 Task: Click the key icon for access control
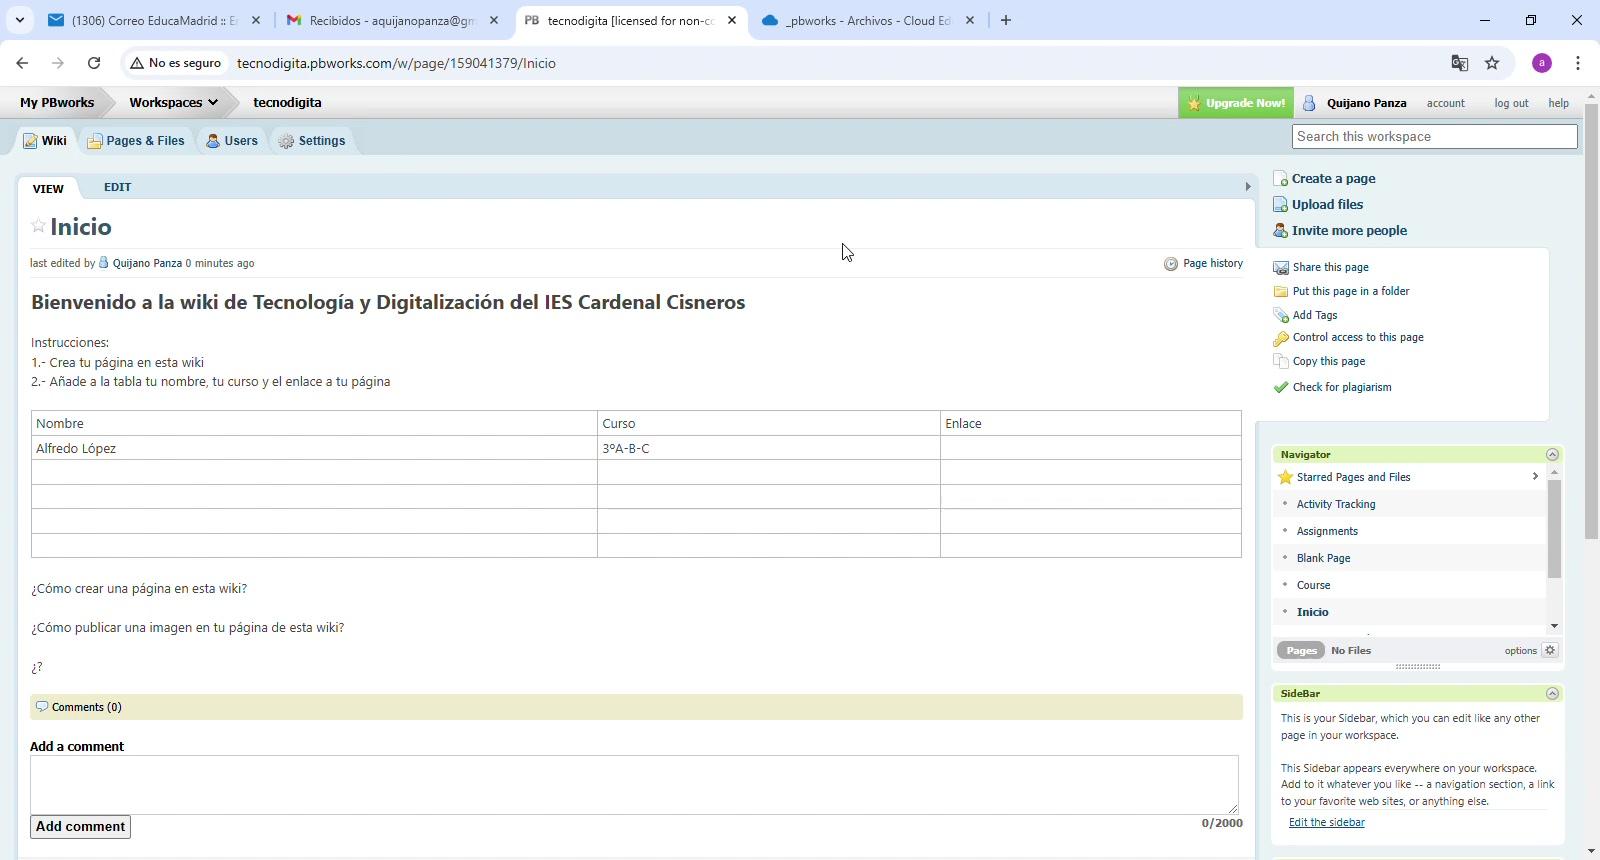(x=1281, y=339)
